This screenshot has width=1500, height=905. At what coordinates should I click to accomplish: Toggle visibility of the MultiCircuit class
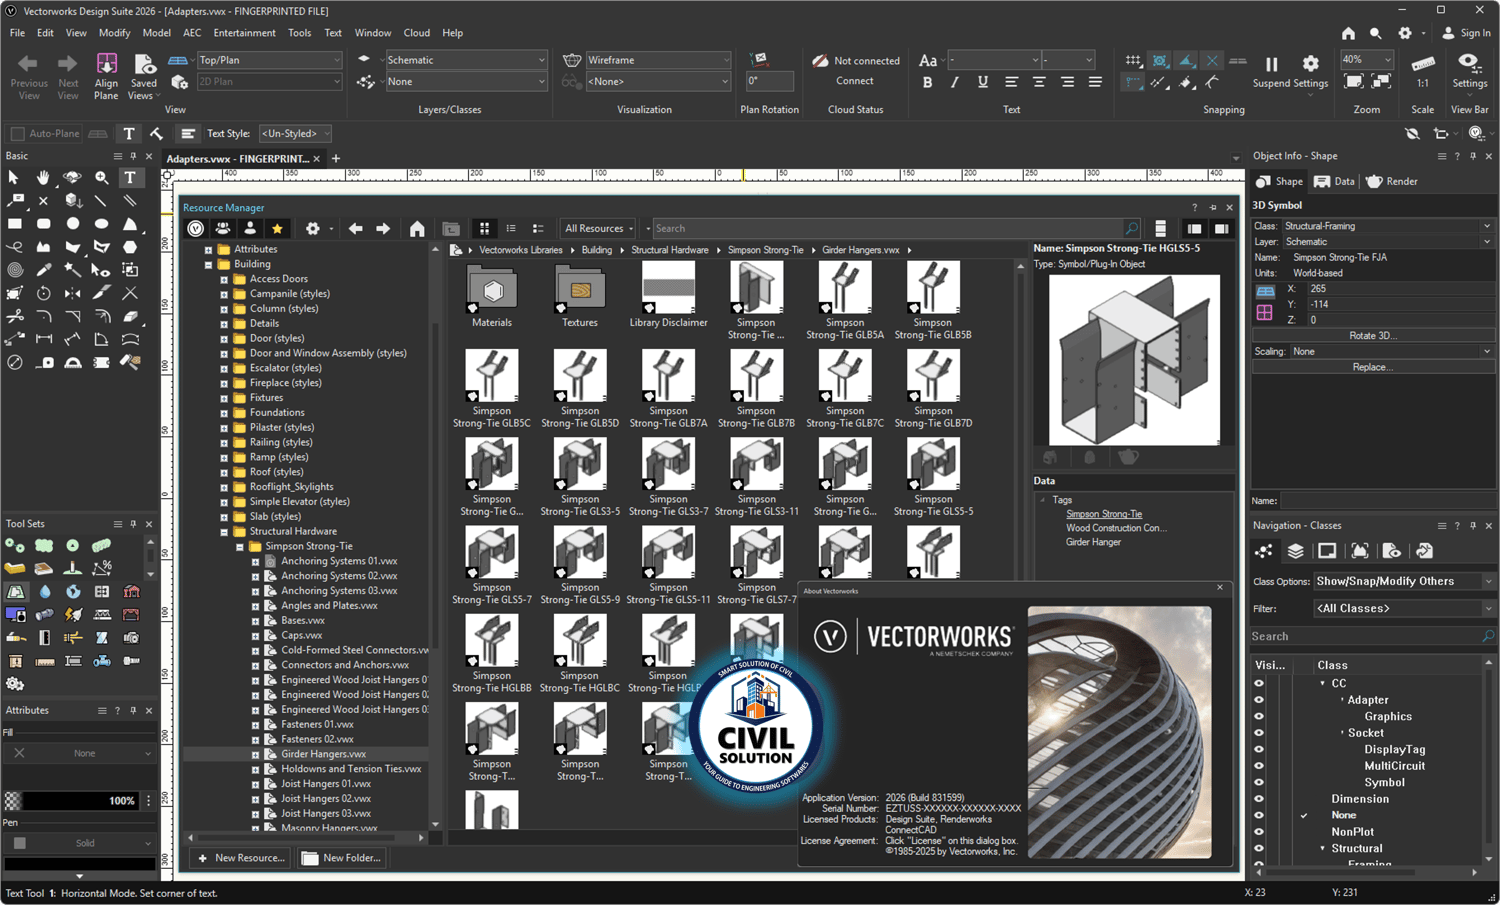click(1259, 766)
